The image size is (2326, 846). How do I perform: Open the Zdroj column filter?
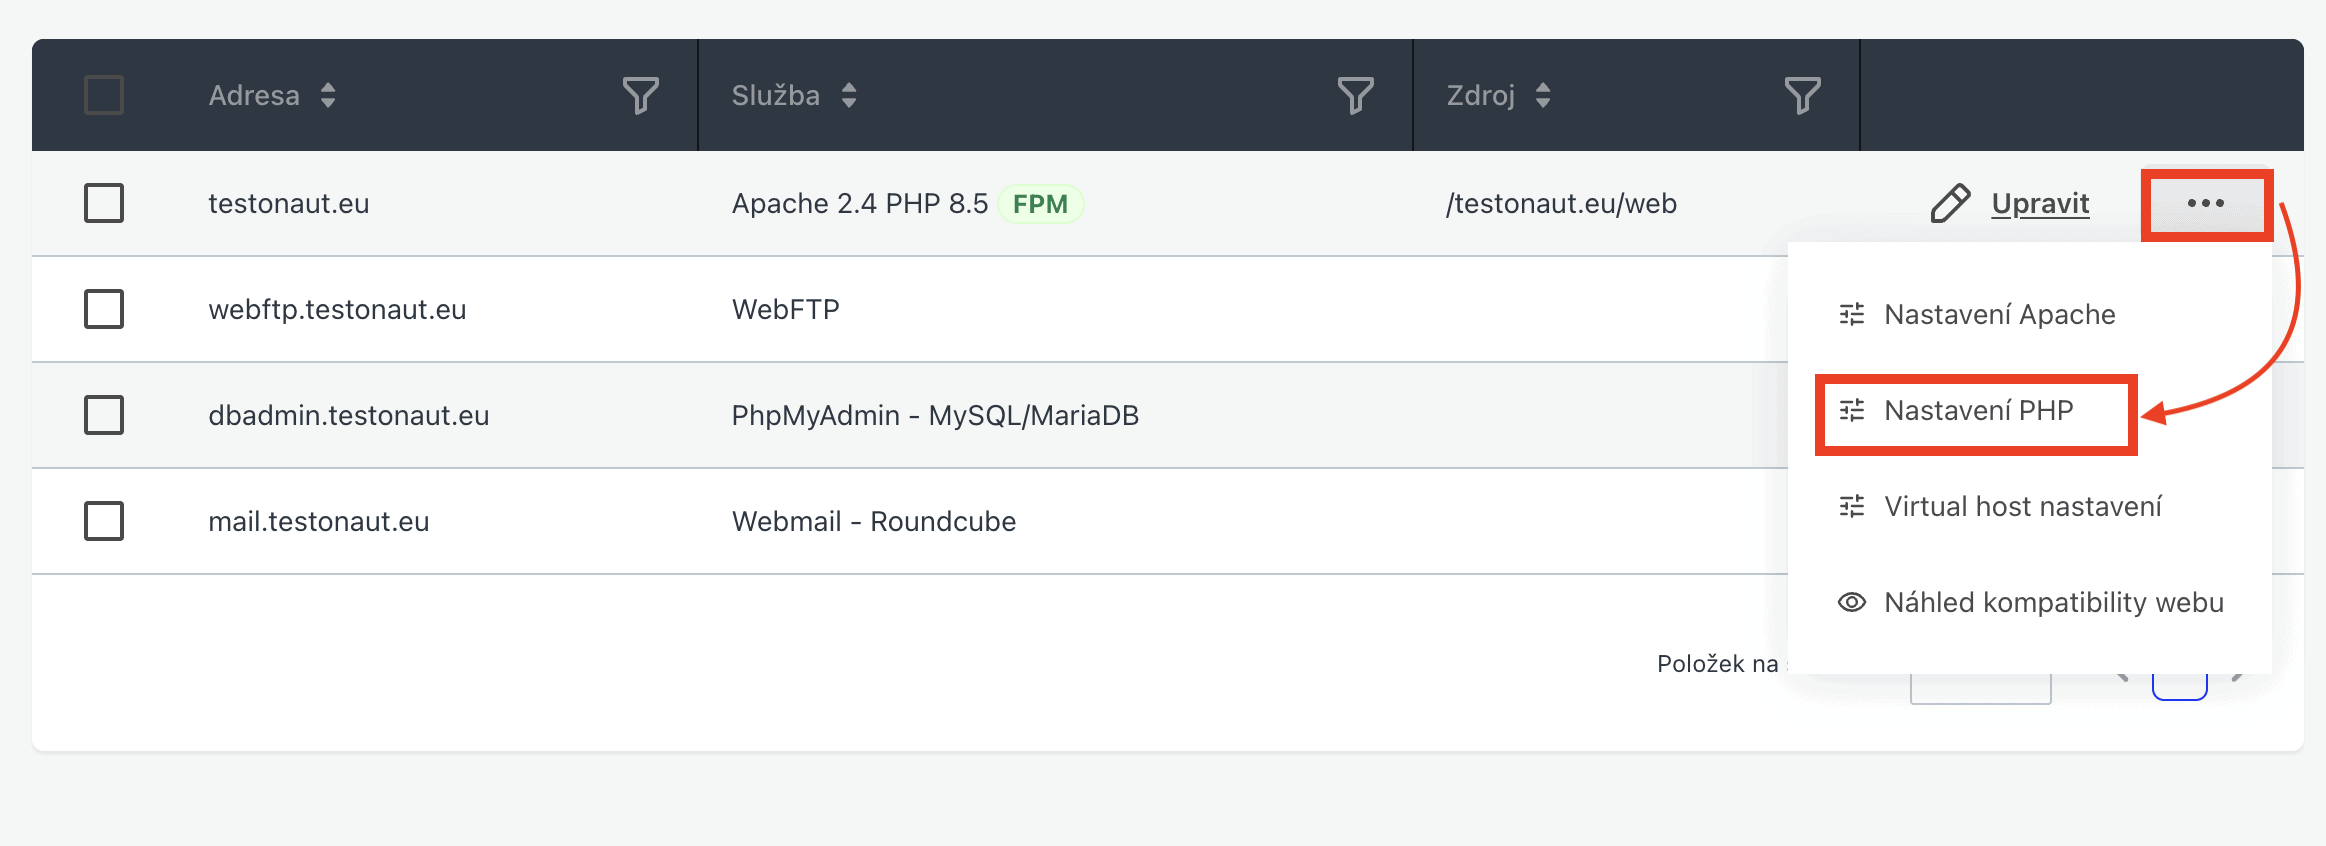1803,96
